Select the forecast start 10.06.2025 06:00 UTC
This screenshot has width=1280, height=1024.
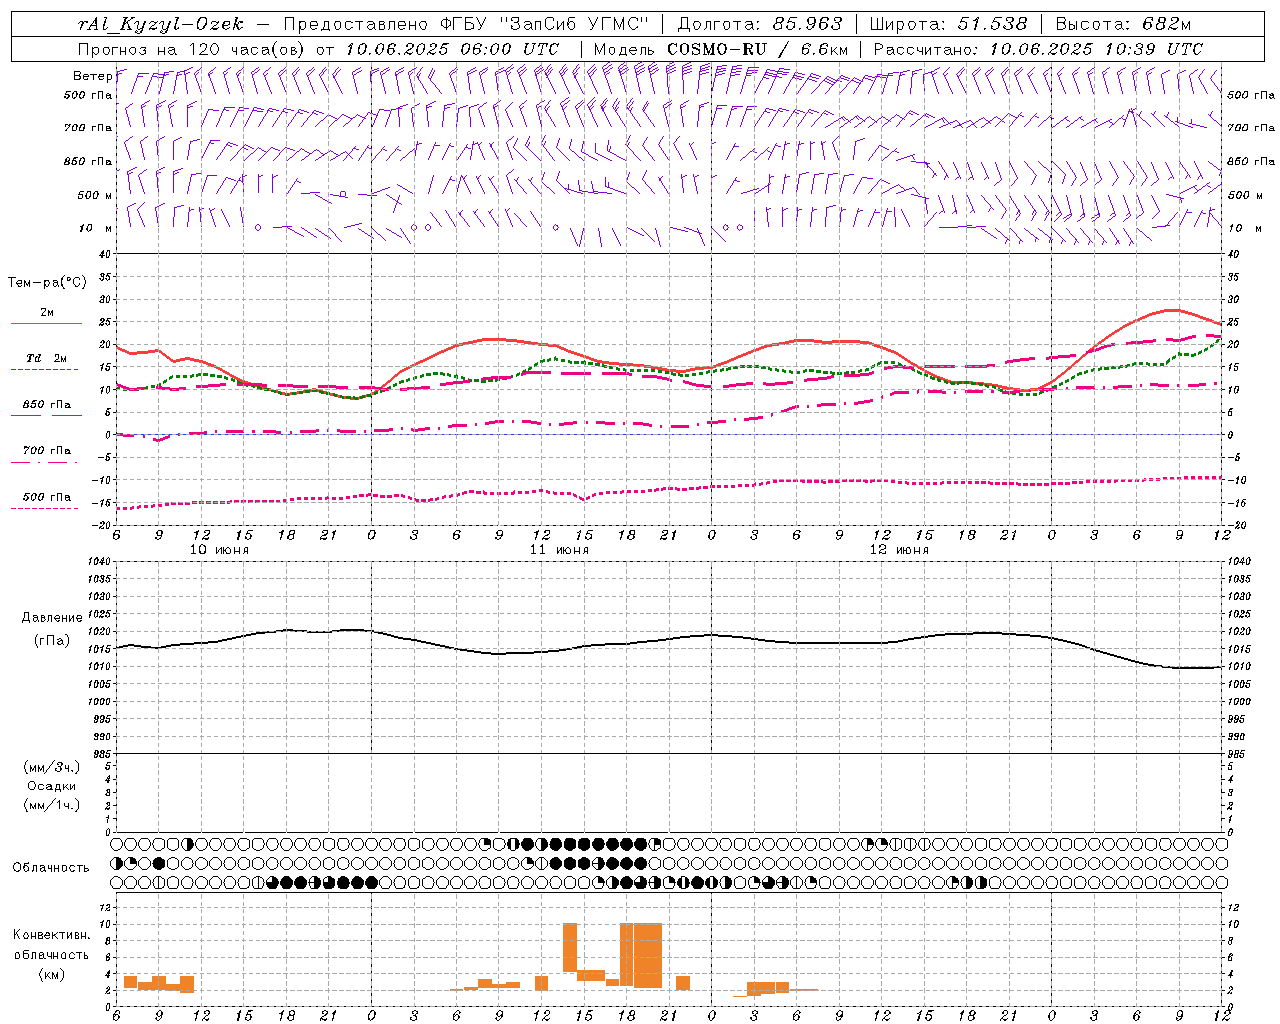pos(452,49)
